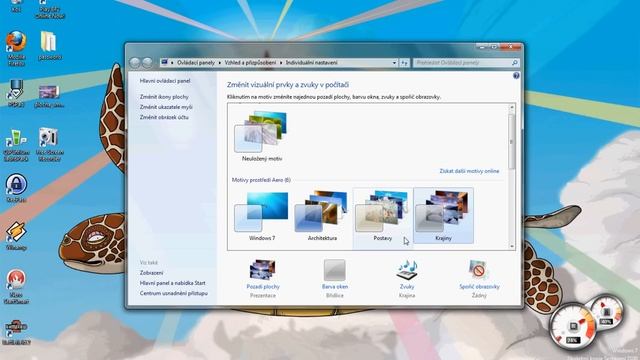Image resolution: width=640 pixels, height=360 pixels.
Task: Expand arrow before Ovládací panely breadcrumb
Action: [172, 63]
